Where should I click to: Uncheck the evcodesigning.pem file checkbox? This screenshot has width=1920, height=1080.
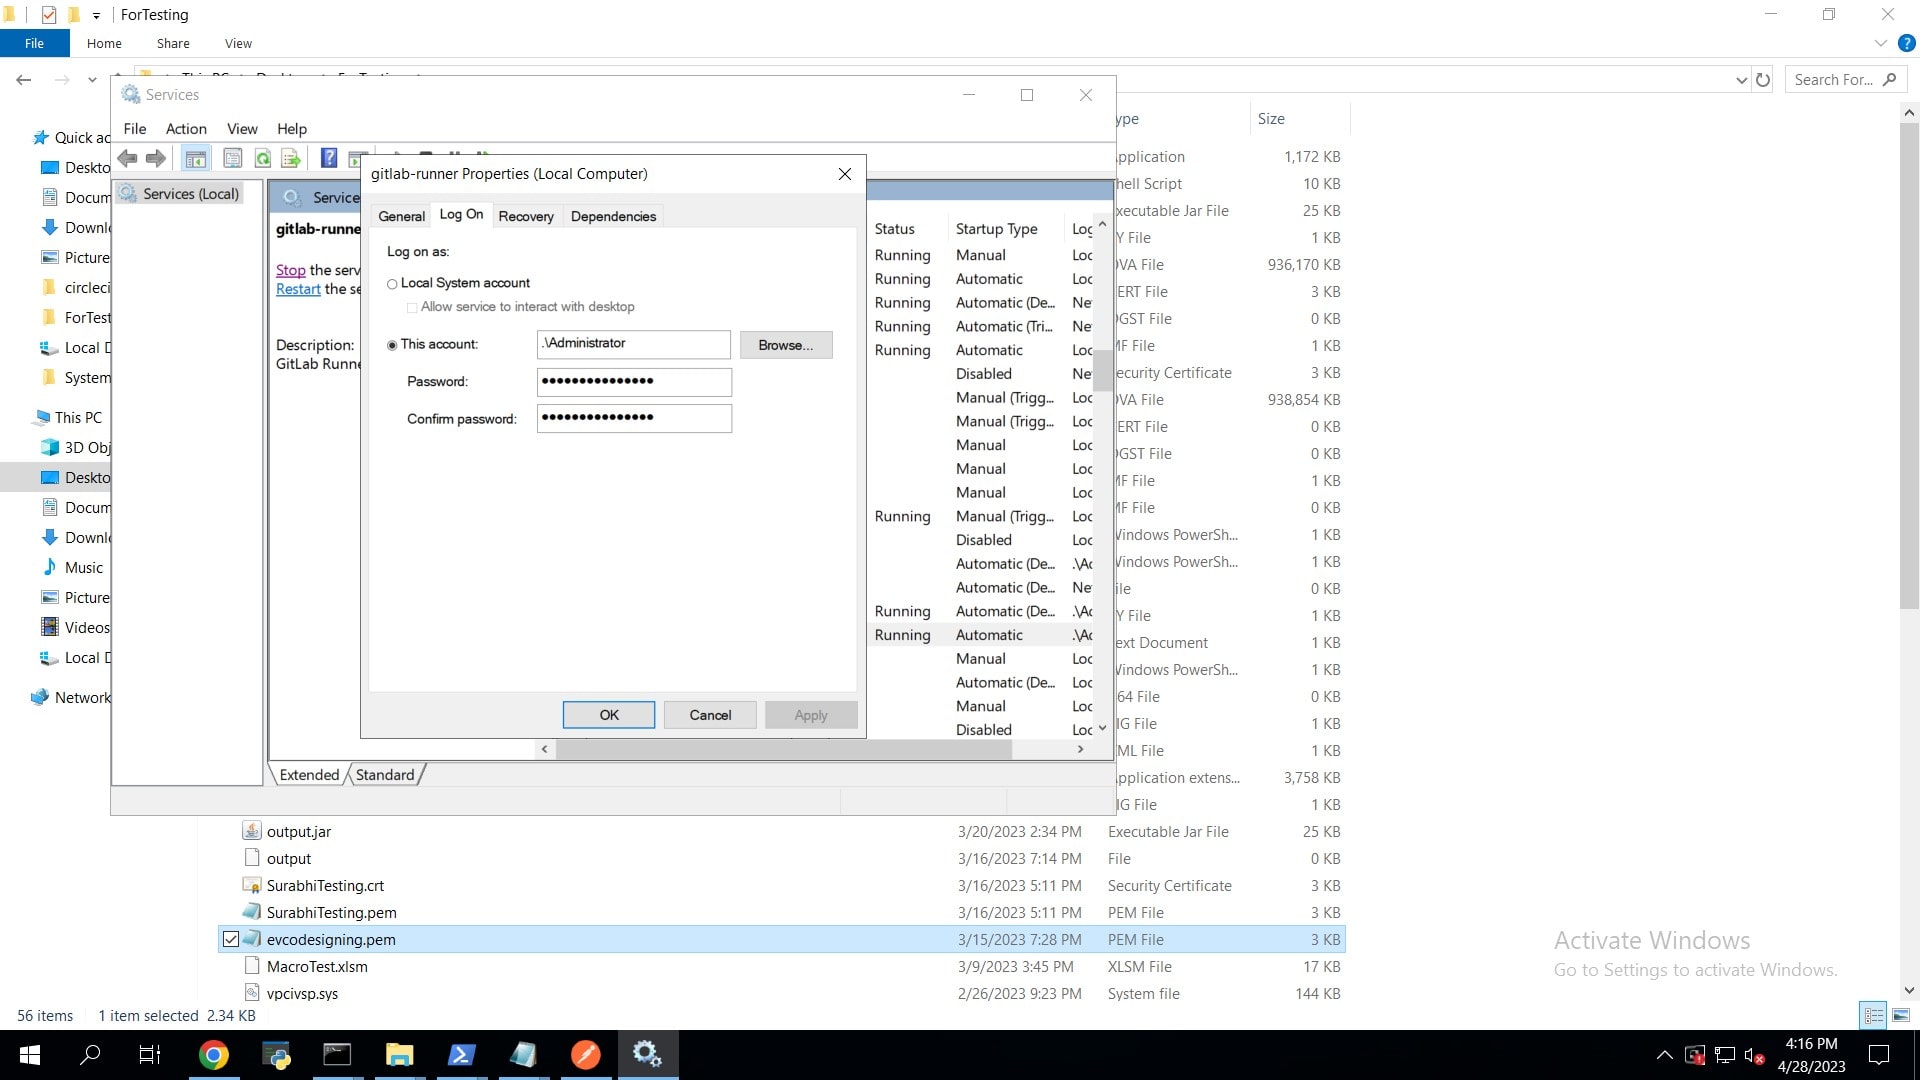click(231, 940)
